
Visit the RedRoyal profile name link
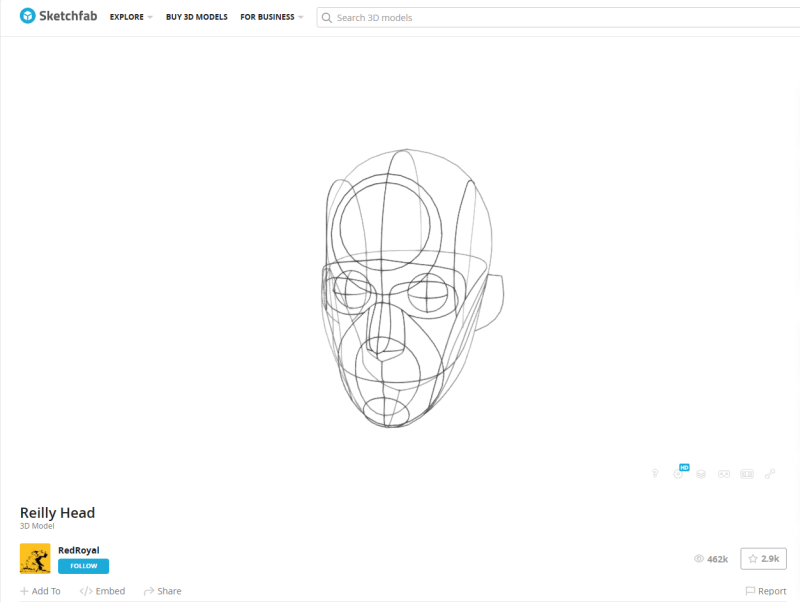(x=78, y=550)
